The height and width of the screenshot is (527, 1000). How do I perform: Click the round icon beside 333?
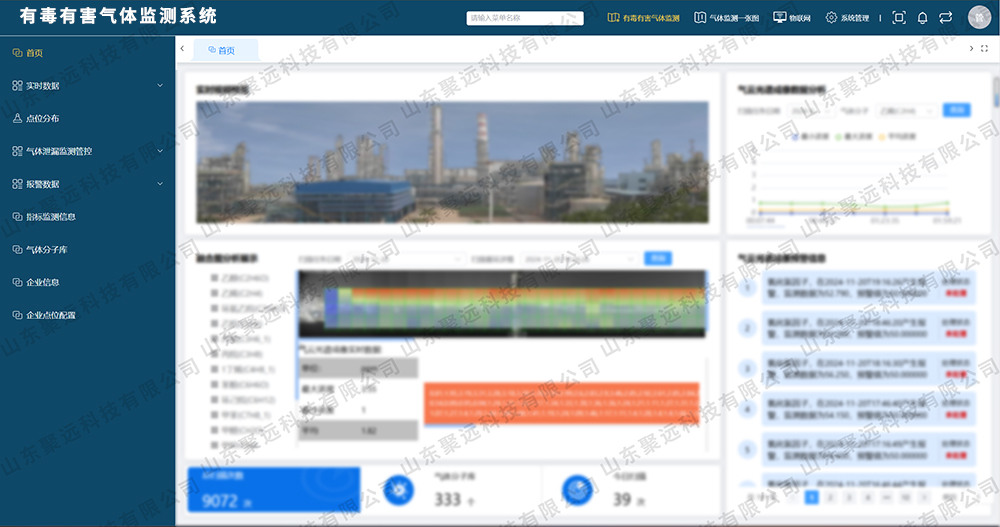tap(399, 490)
